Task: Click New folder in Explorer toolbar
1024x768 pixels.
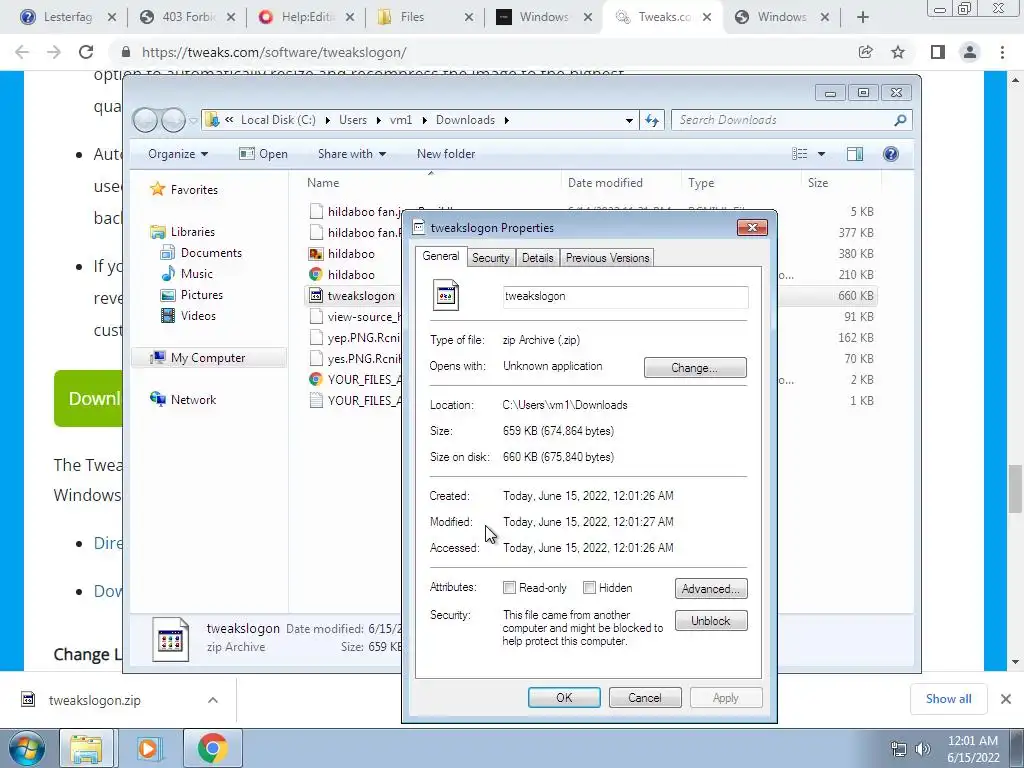Action: click(x=446, y=154)
